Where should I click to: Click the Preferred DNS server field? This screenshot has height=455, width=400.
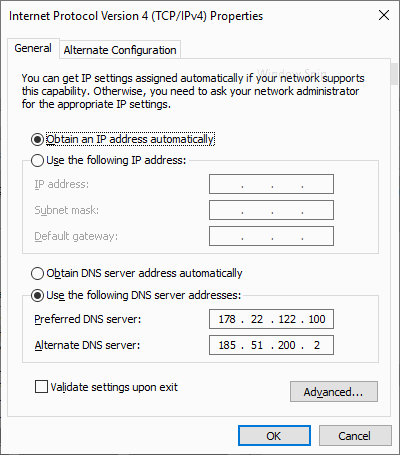[x=271, y=319]
